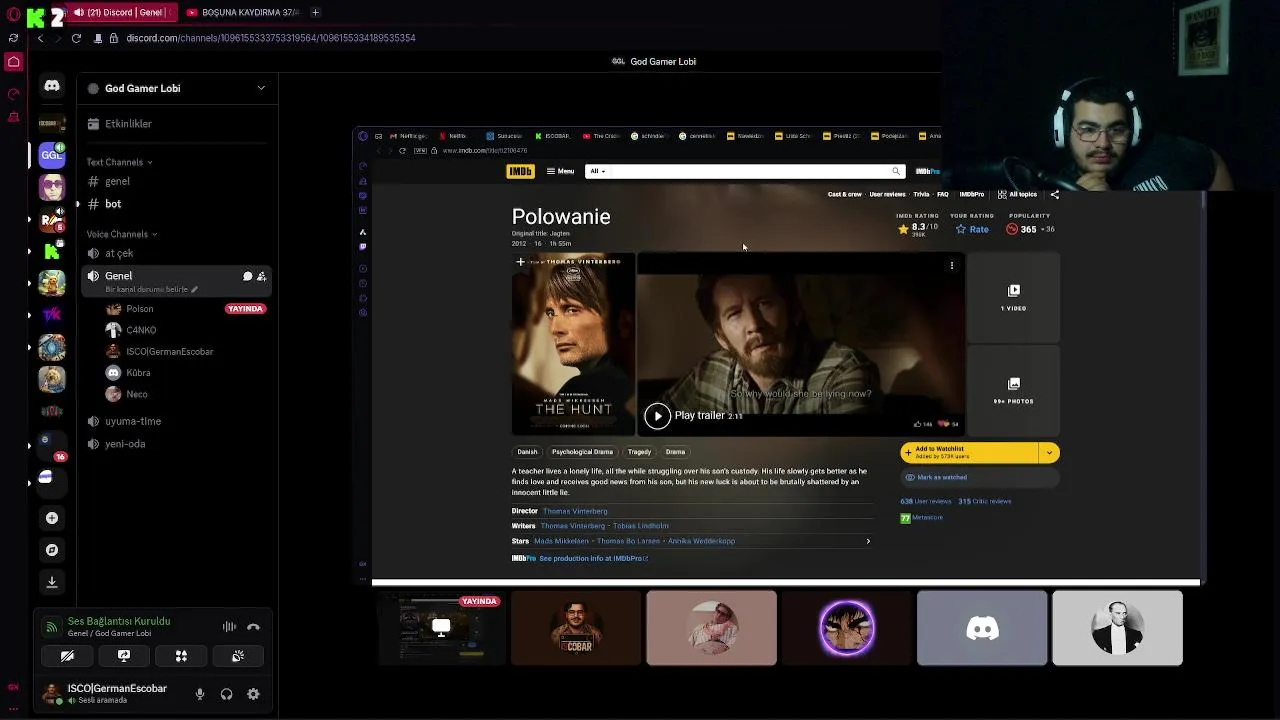This screenshot has width=1280, height=720.
Task: Open Cast & crew link
Action: coord(845,195)
